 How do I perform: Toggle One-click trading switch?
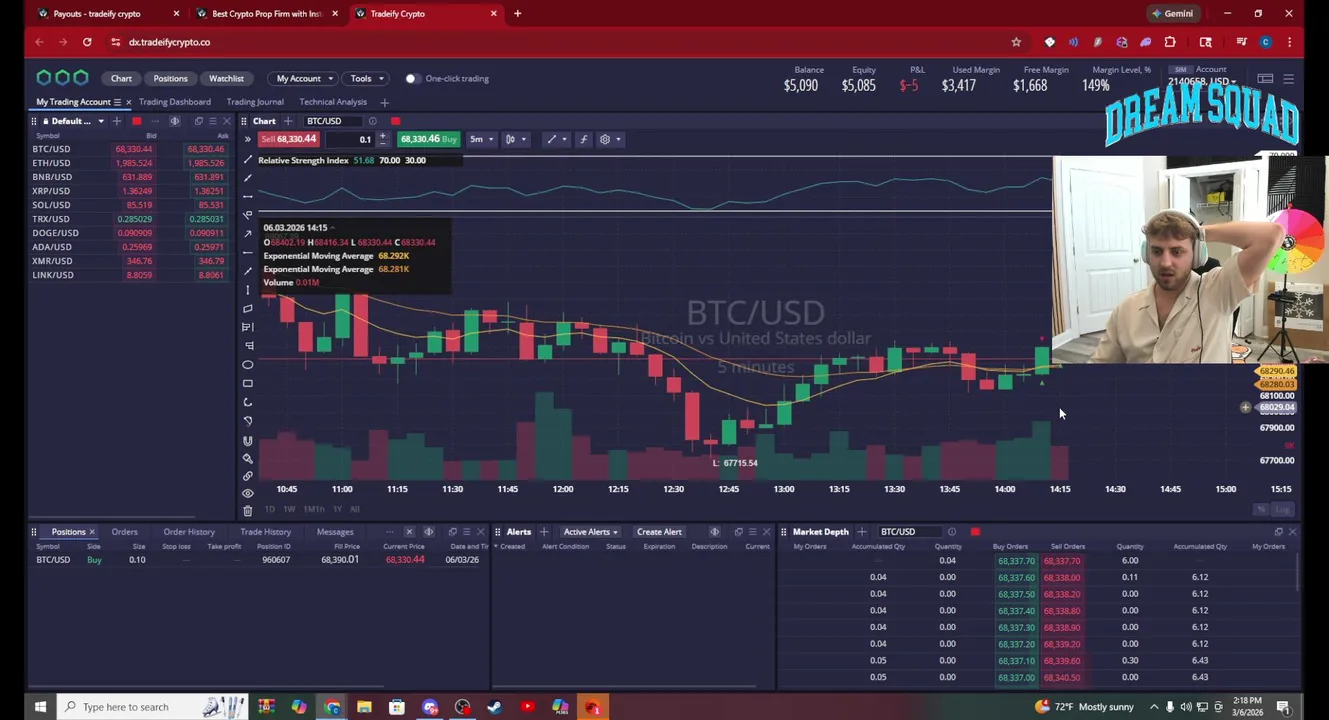click(x=411, y=79)
